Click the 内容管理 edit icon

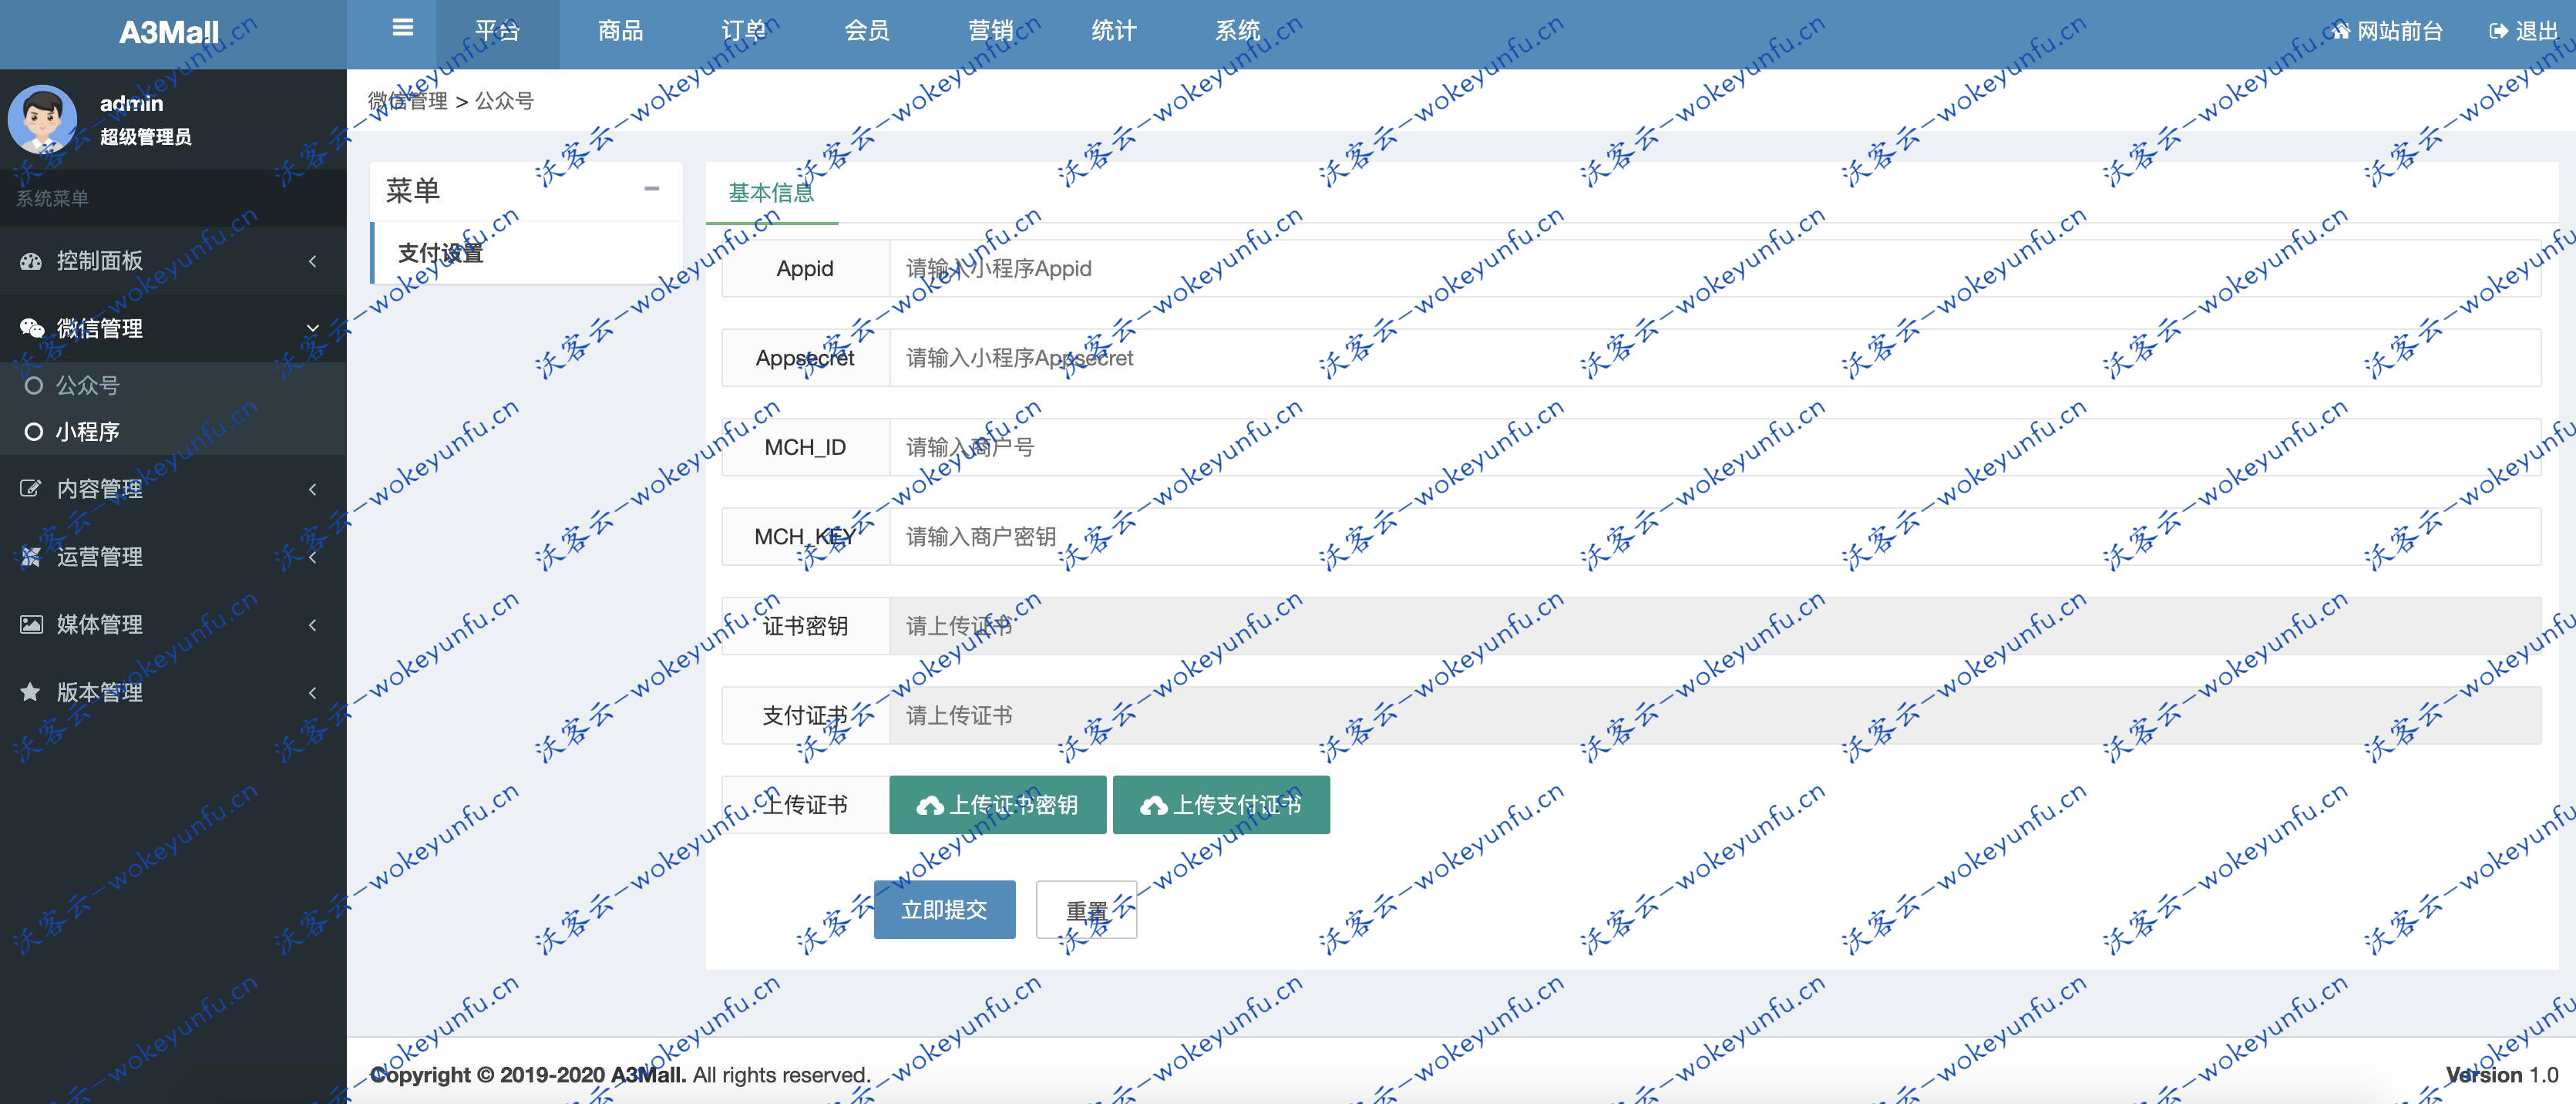(x=31, y=488)
